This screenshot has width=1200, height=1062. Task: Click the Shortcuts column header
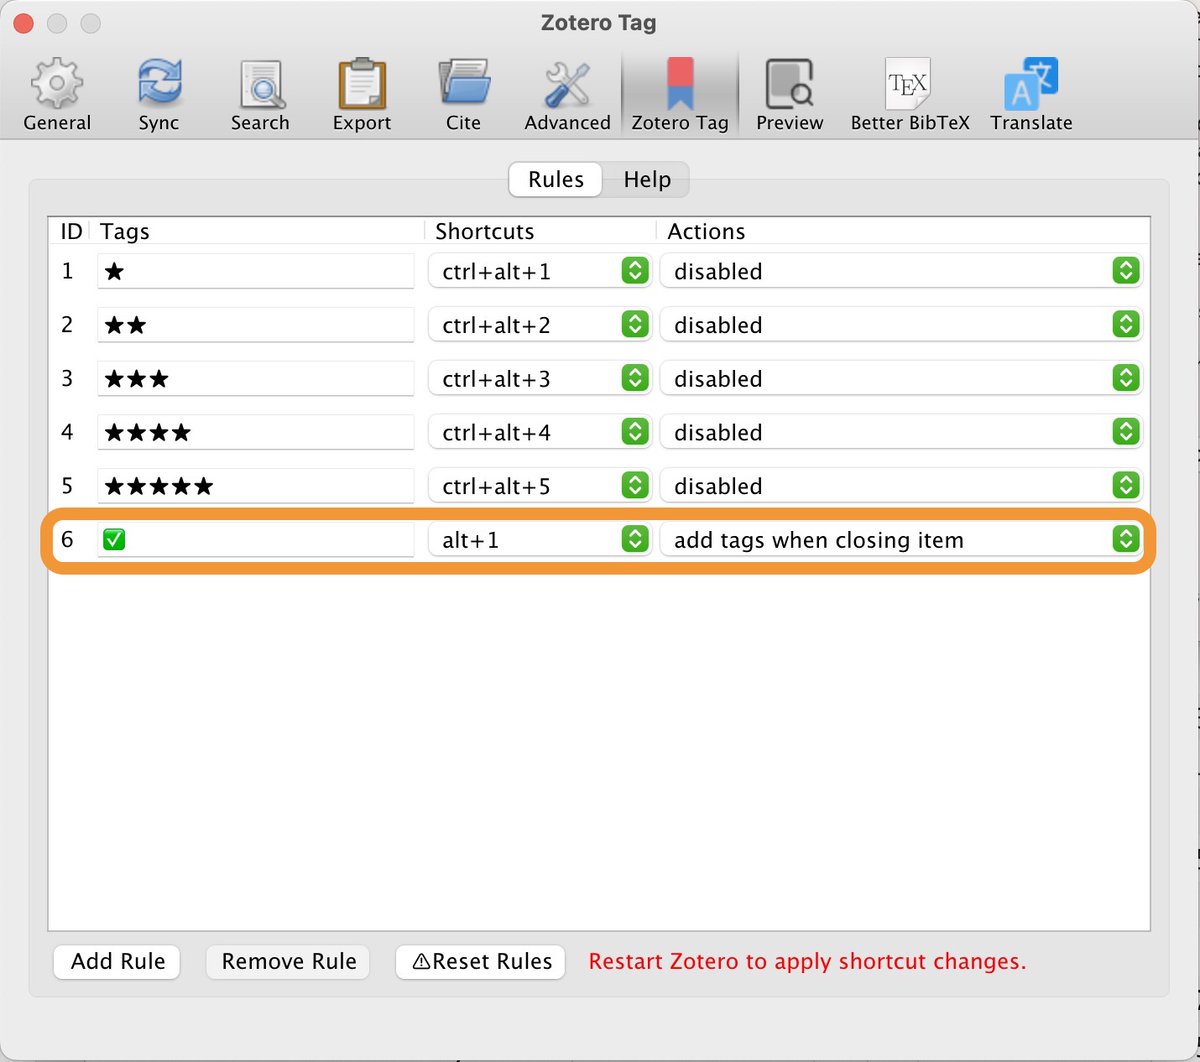pyautogui.click(x=485, y=231)
